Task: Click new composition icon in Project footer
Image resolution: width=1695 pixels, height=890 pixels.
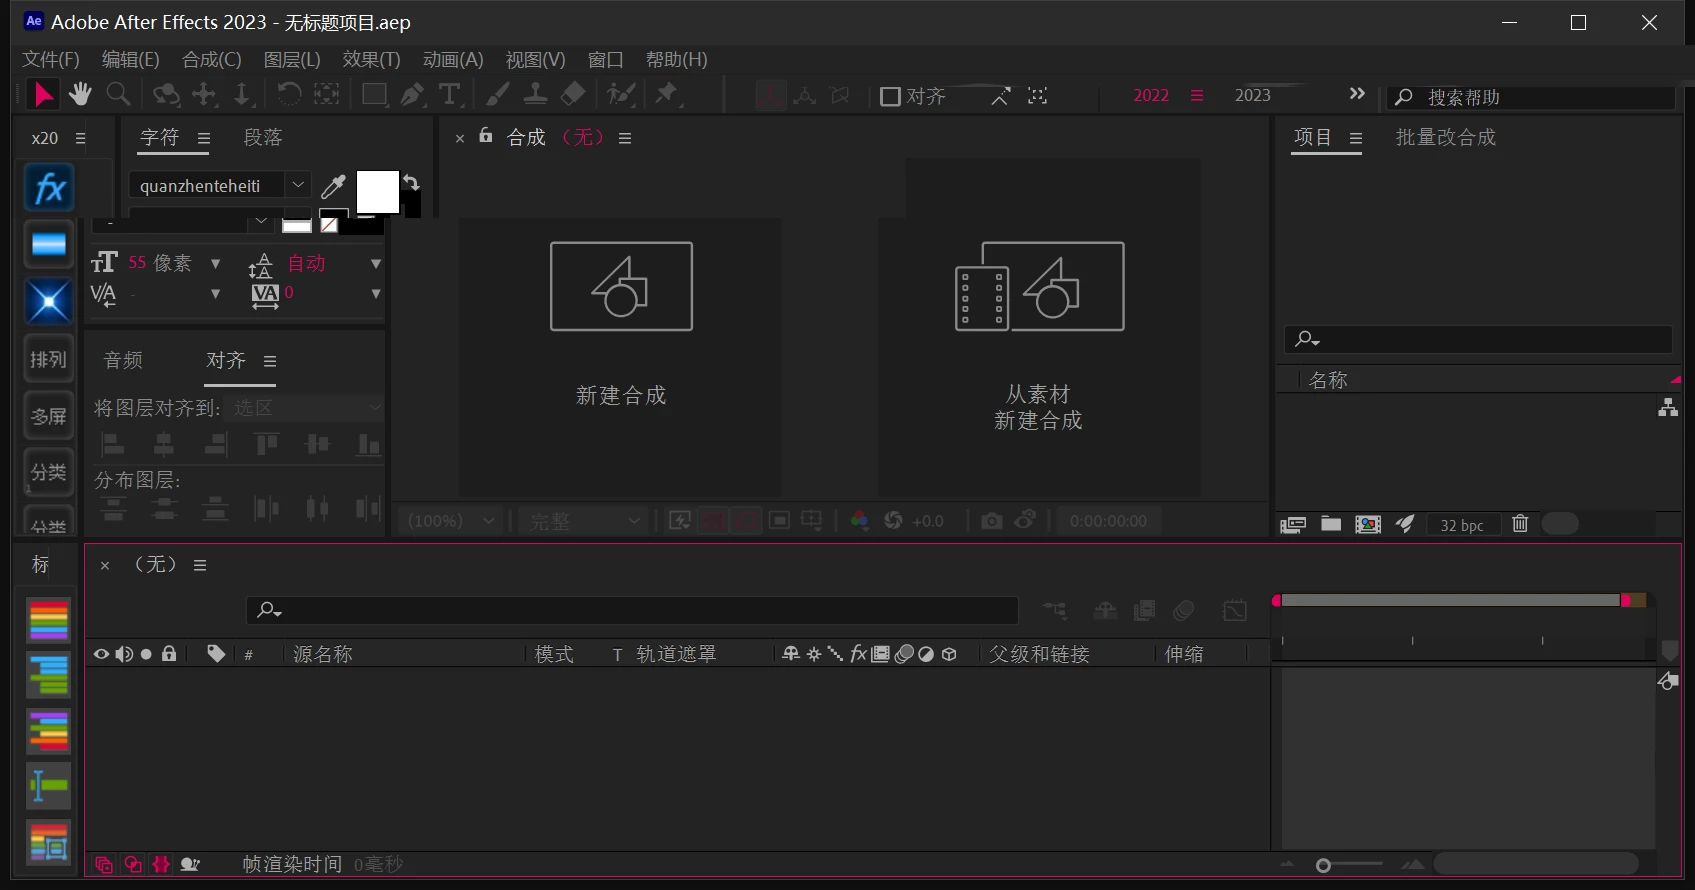Action: coord(1368,525)
